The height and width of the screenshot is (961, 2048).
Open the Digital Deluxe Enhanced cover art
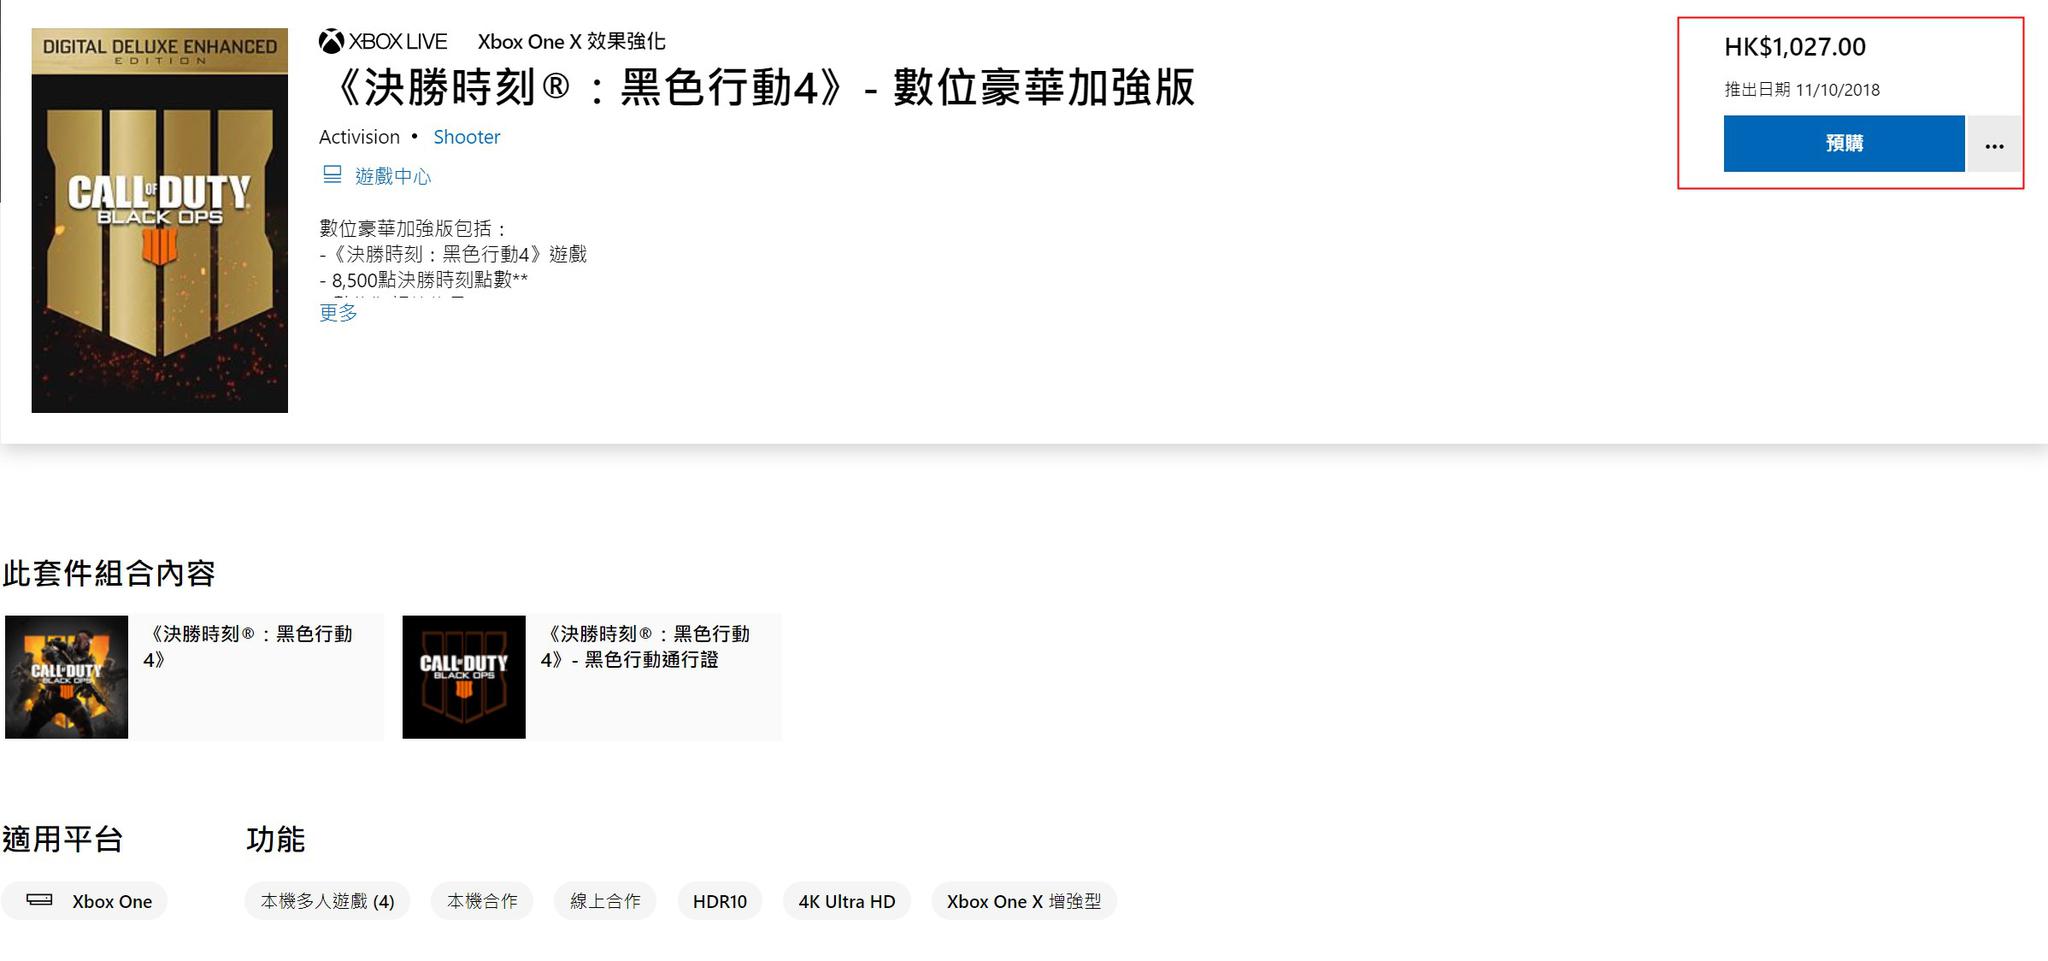tap(160, 220)
